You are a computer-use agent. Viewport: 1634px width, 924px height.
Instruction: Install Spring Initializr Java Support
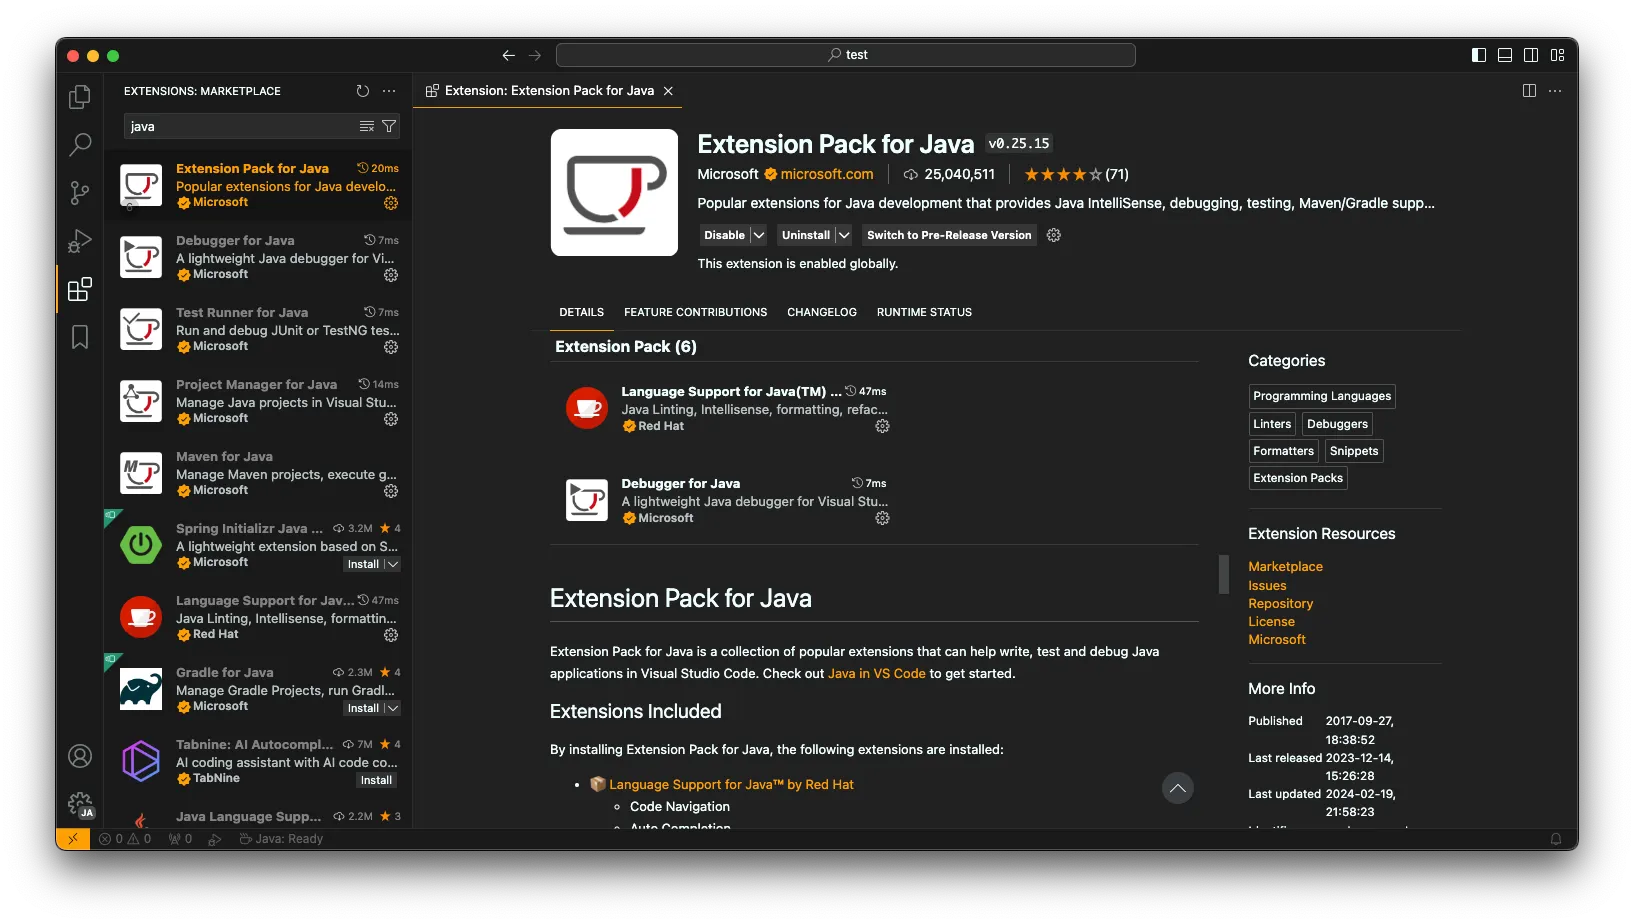pyautogui.click(x=363, y=564)
